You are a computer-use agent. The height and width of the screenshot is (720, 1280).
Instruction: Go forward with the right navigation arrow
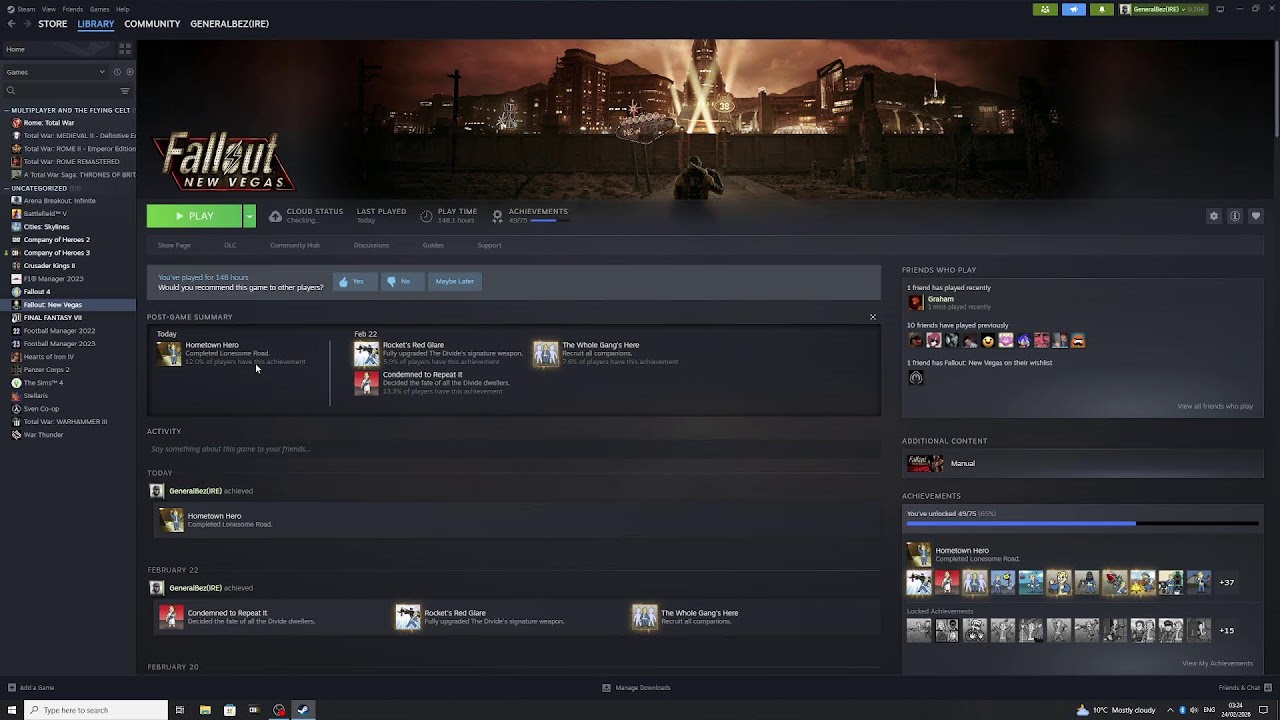[x=27, y=24]
